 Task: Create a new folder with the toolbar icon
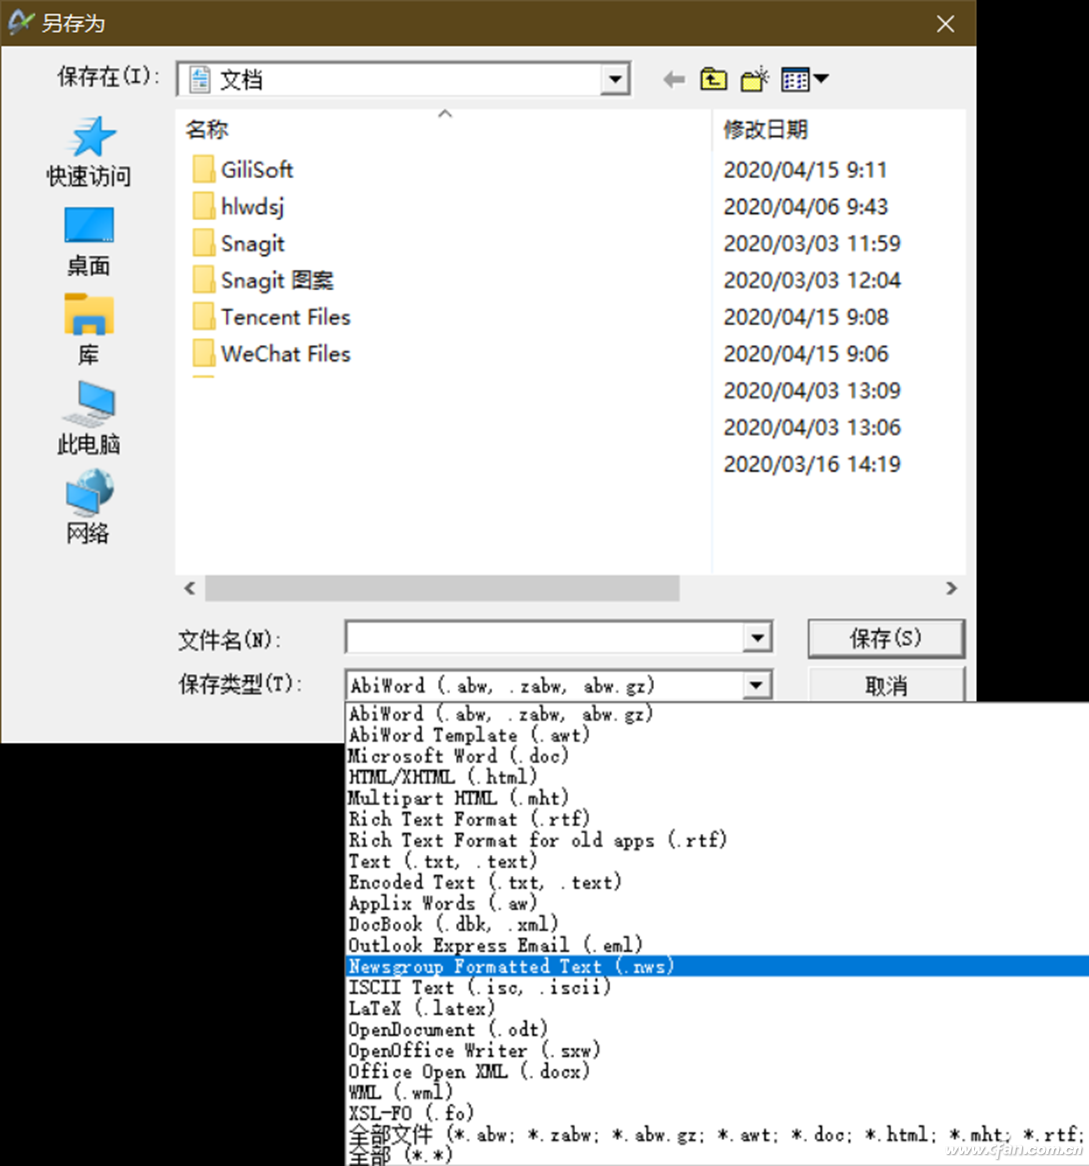pos(755,78)
